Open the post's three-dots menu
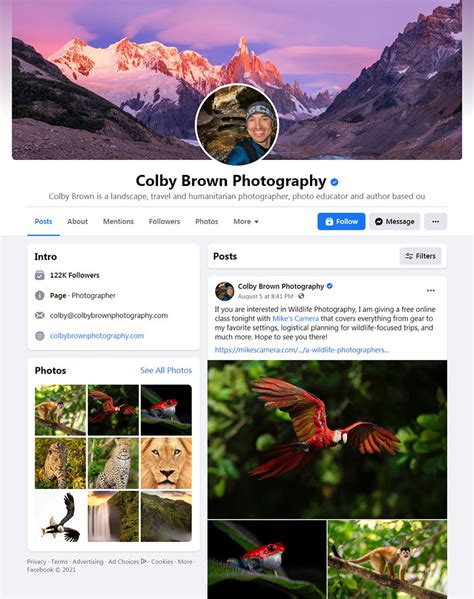This screenshot has width=474, height=599. pos(431,291)
